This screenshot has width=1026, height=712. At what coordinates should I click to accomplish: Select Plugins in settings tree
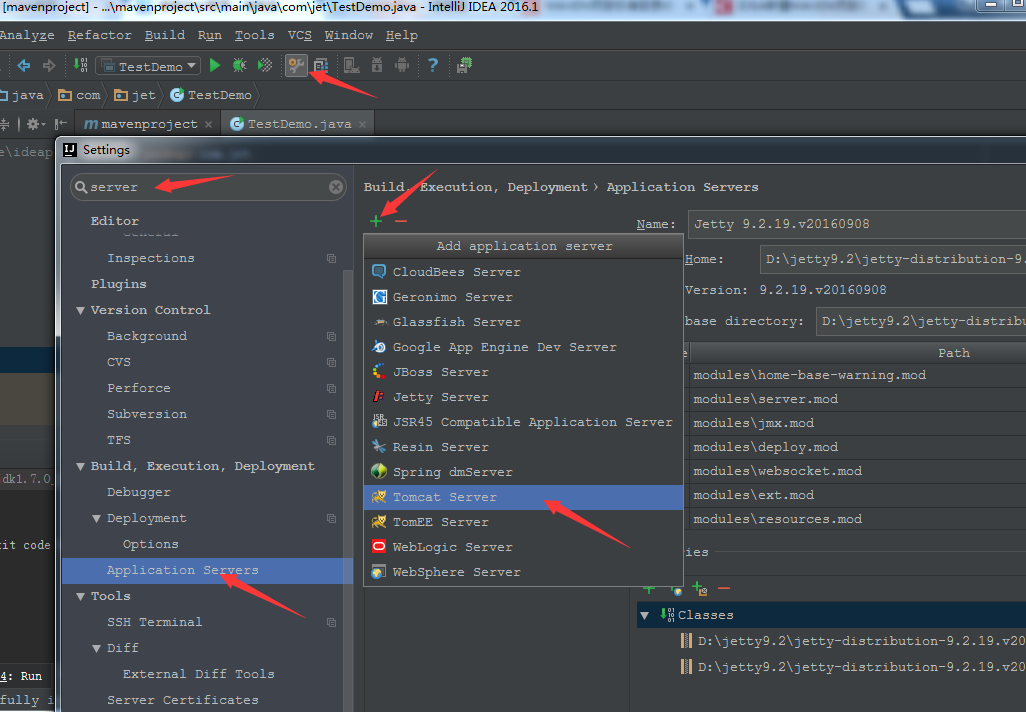point(118,284)
